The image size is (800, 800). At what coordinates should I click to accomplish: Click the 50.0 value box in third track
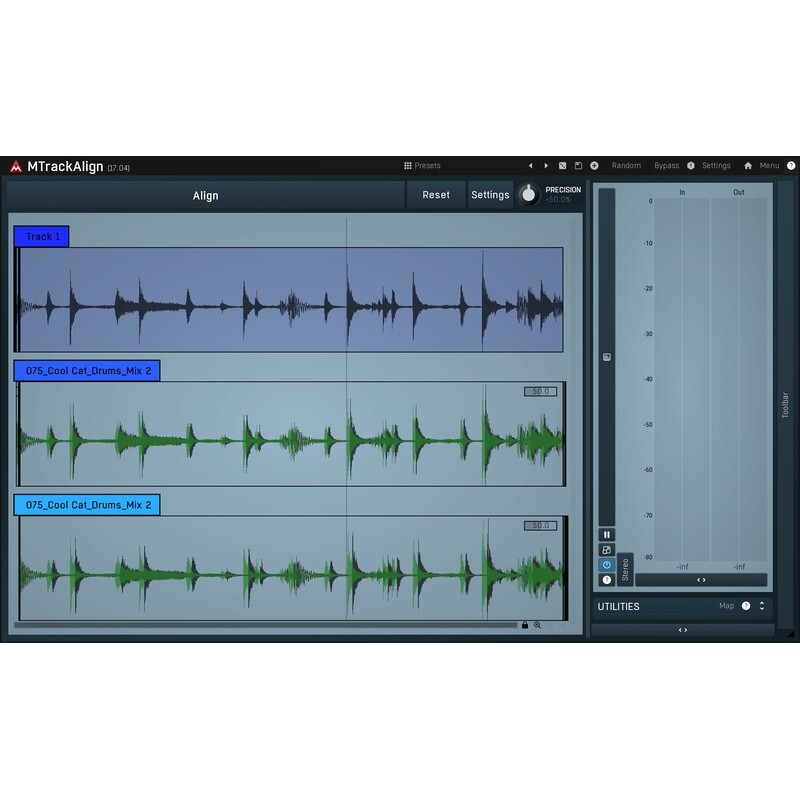tap(540, 526)
